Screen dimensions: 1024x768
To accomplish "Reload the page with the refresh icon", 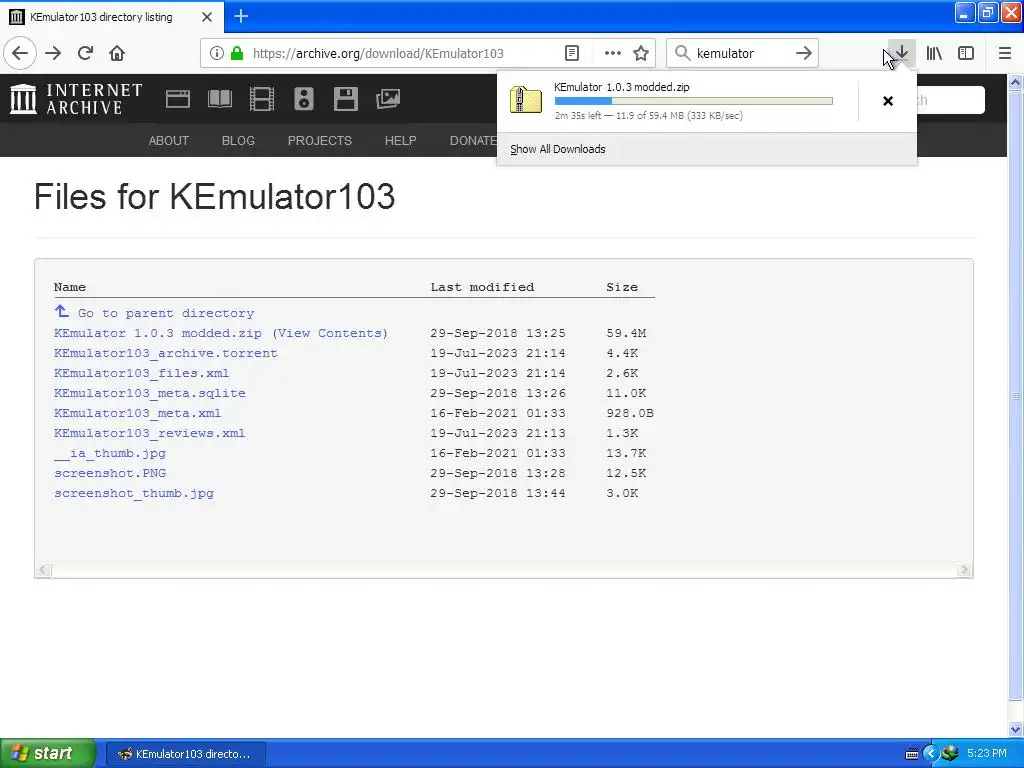I will click(86, 54).
